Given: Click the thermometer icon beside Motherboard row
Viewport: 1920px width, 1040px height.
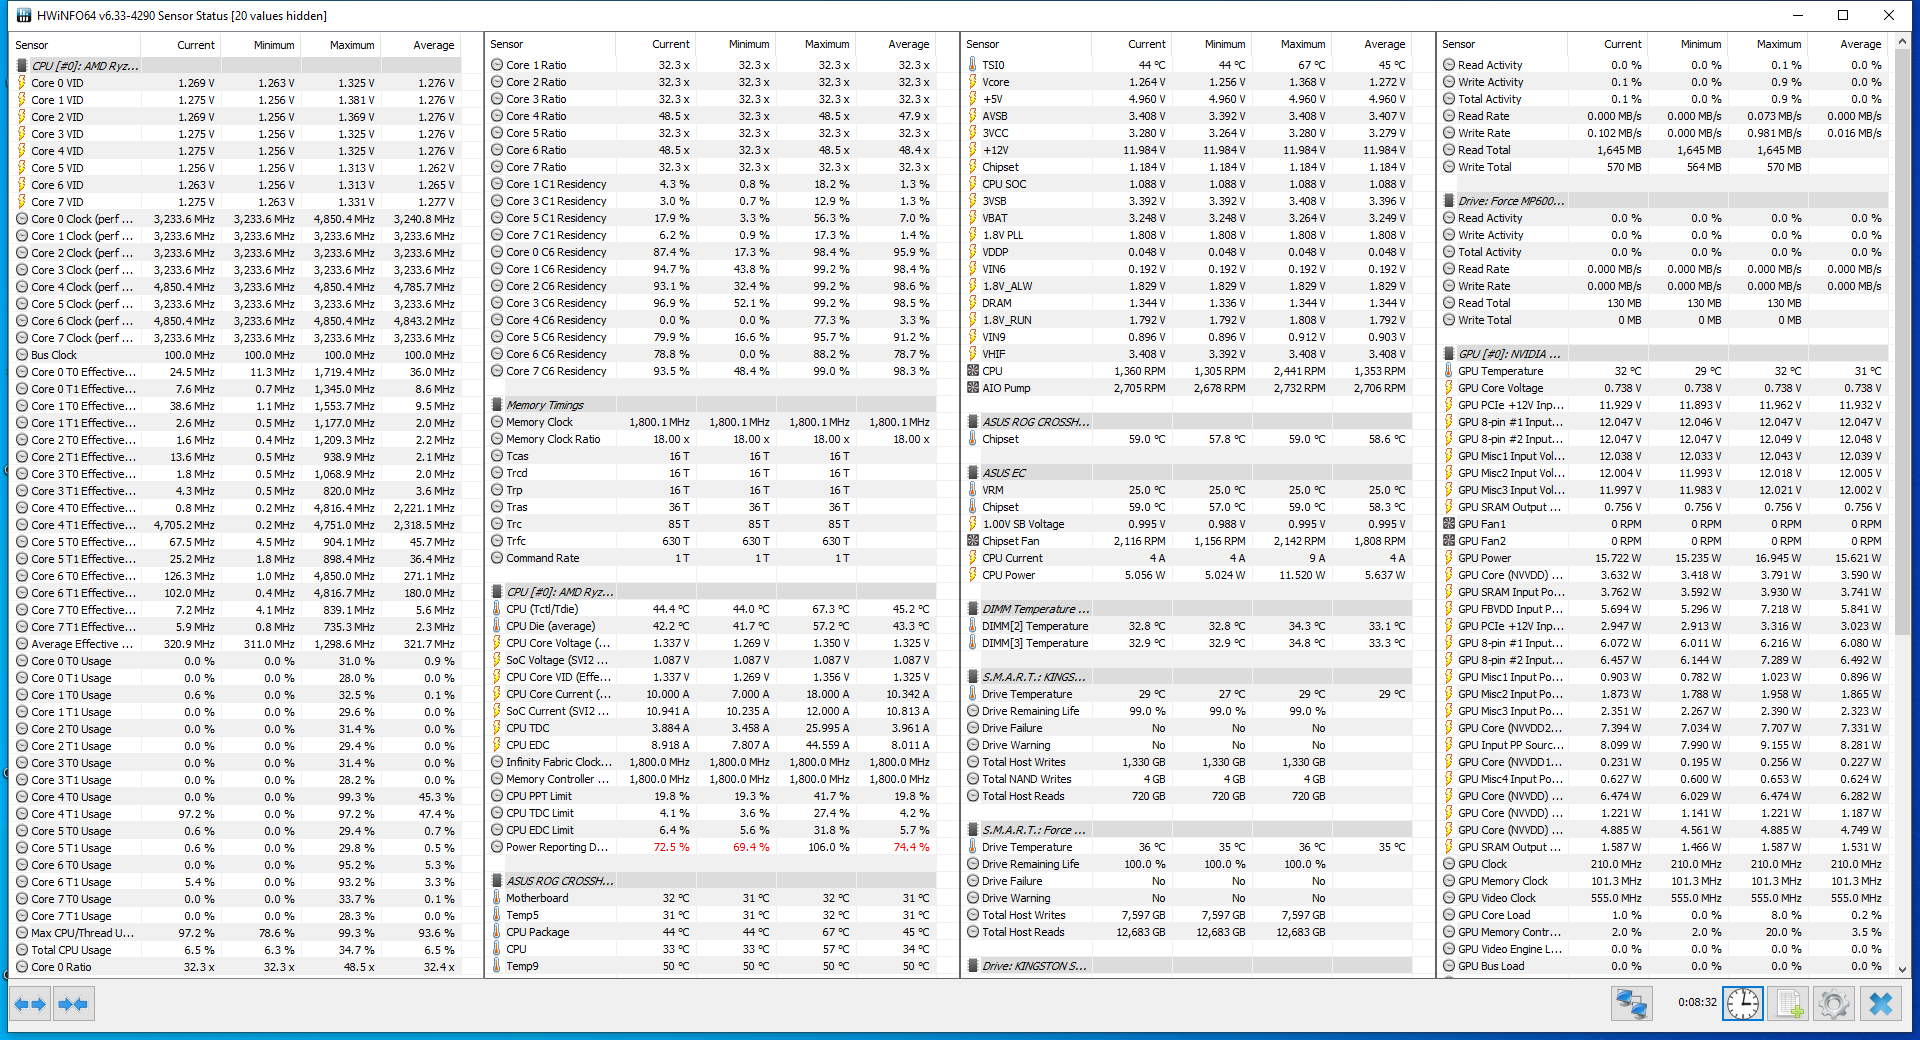Looking at the screenshot, I should click(x=497, y=898).
